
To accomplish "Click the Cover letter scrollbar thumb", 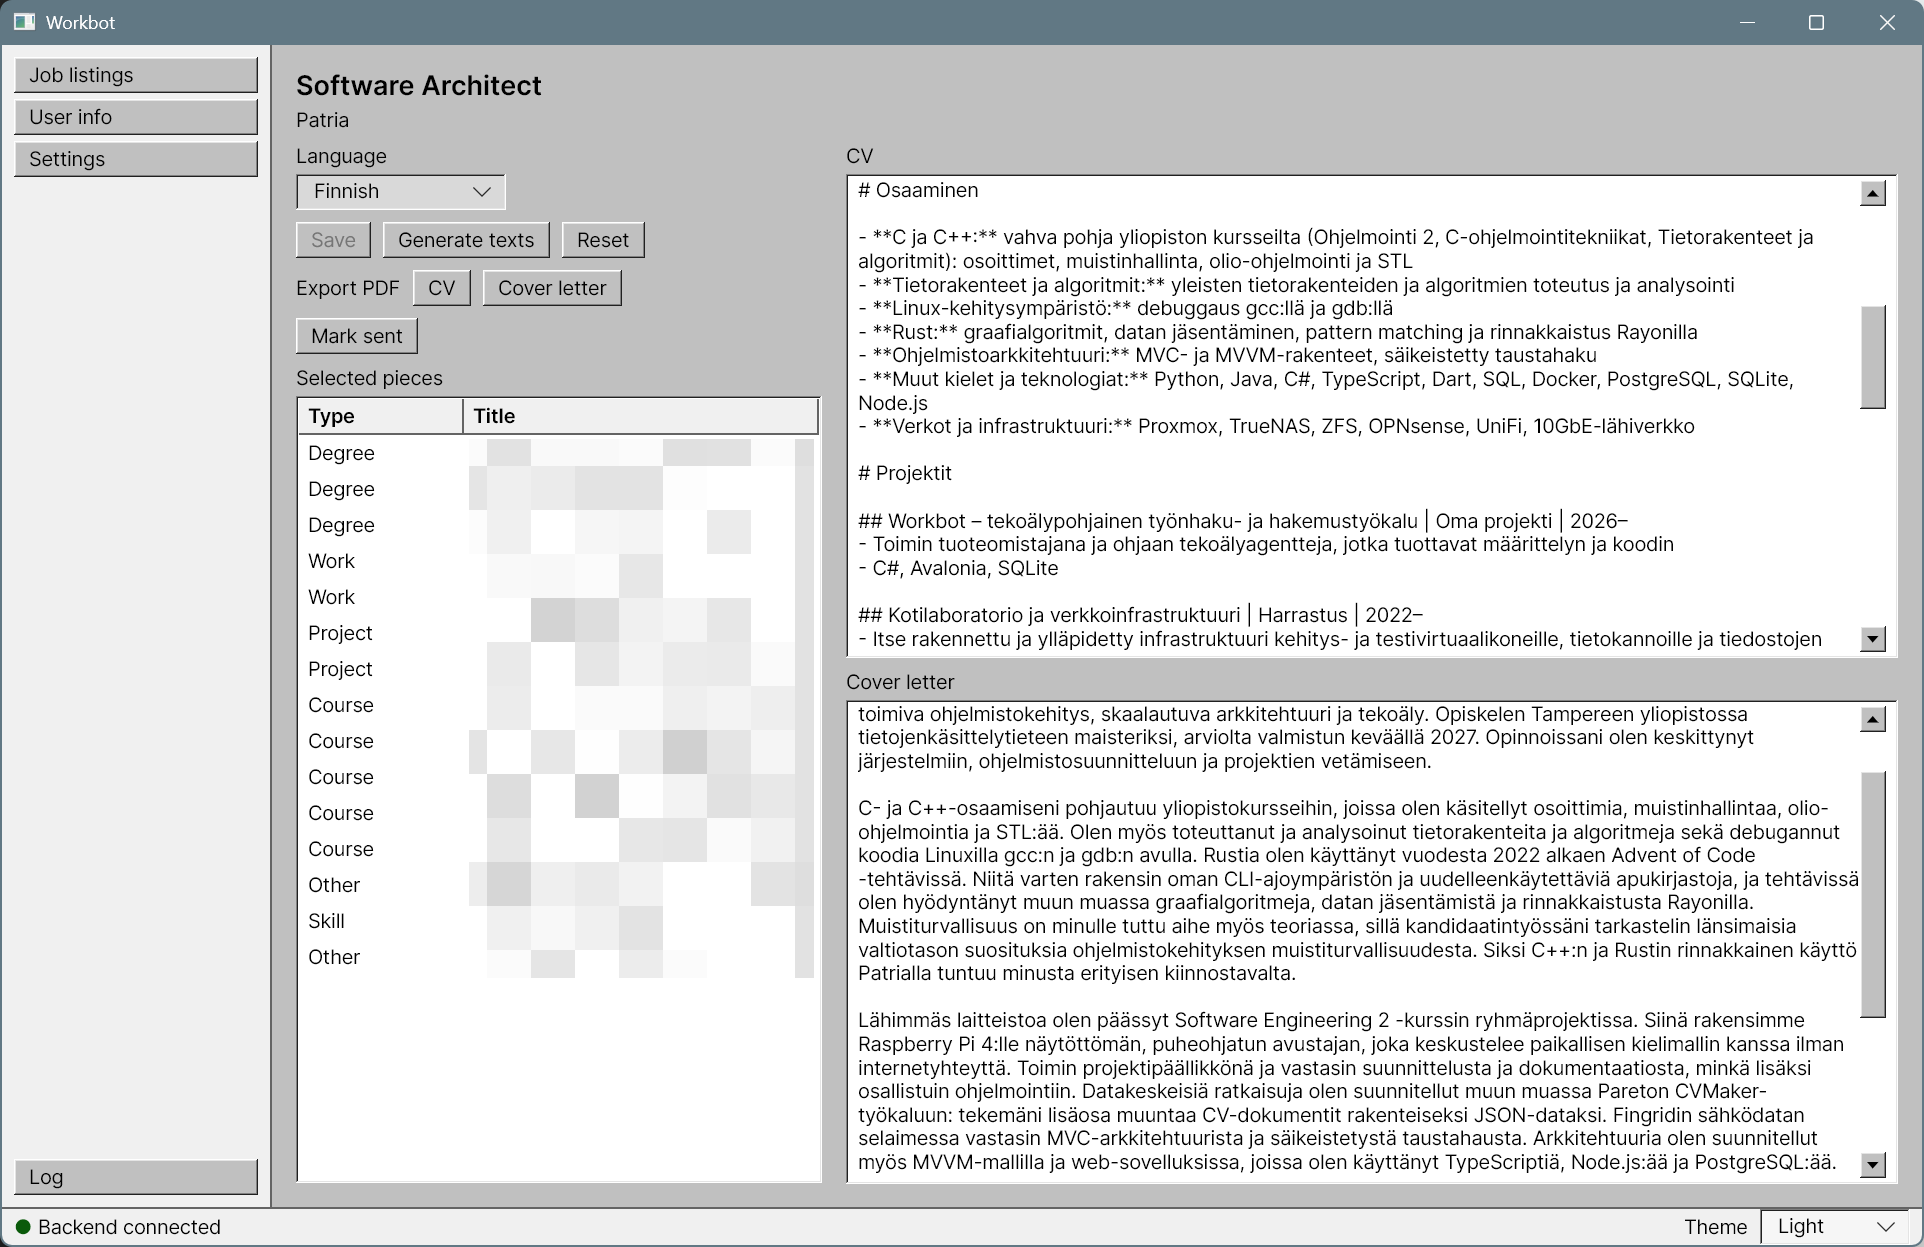I will [x=1873, y=895].
